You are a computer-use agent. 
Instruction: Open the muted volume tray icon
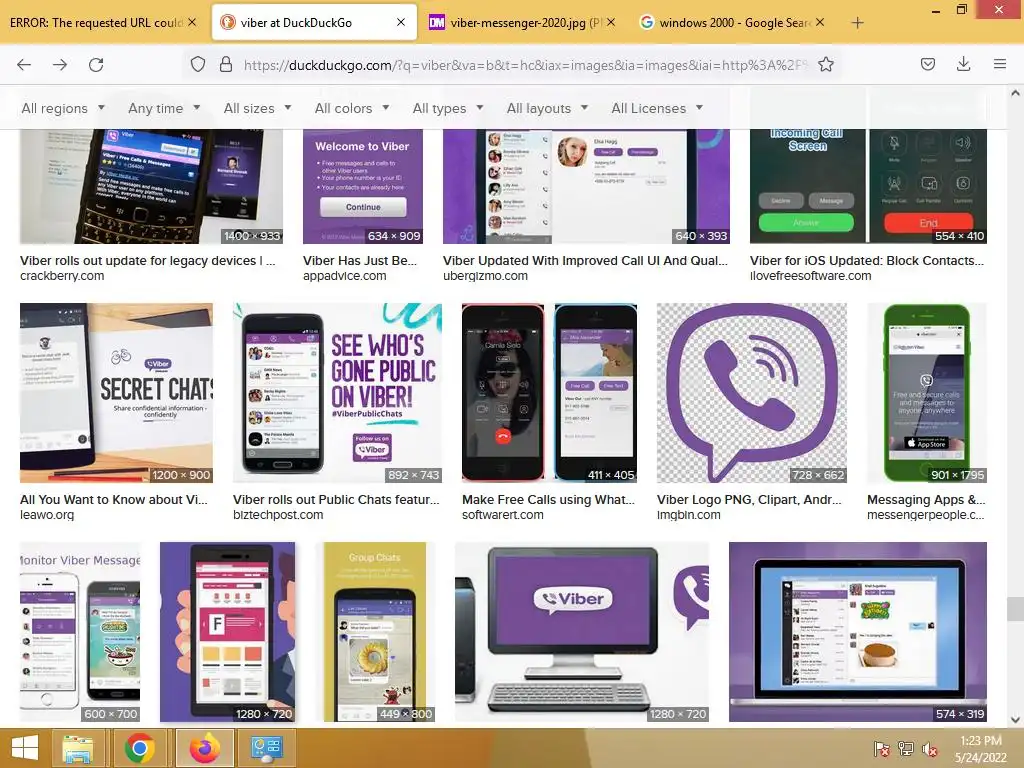point(930,748)
